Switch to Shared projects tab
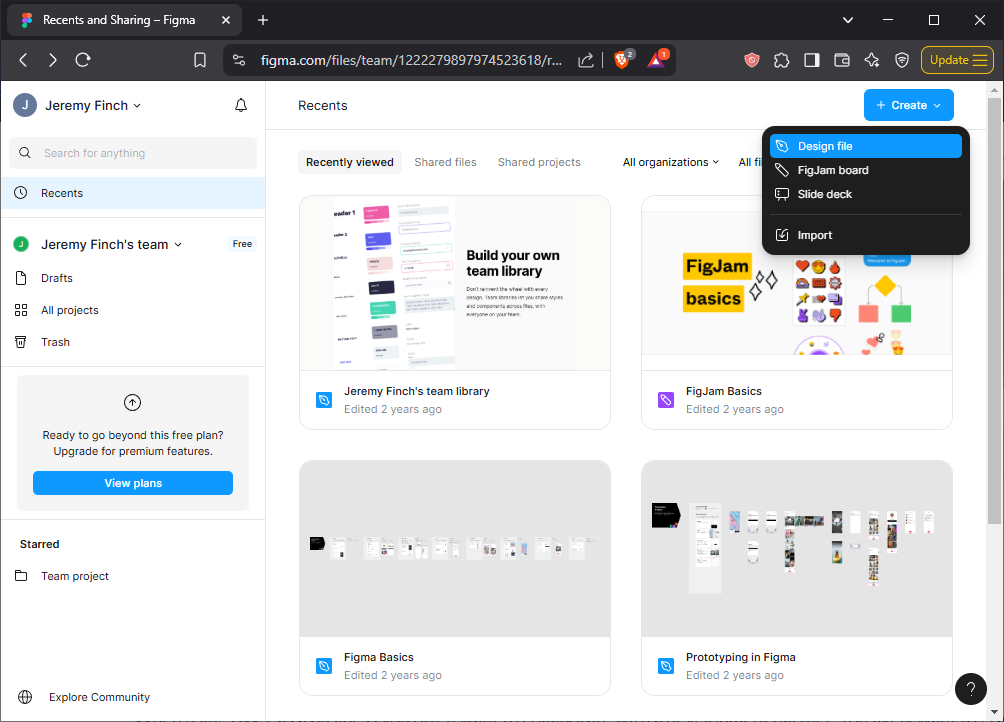The height and width of the screenshot is (722, 1004). pyautogui.click(x=539, y=162)
